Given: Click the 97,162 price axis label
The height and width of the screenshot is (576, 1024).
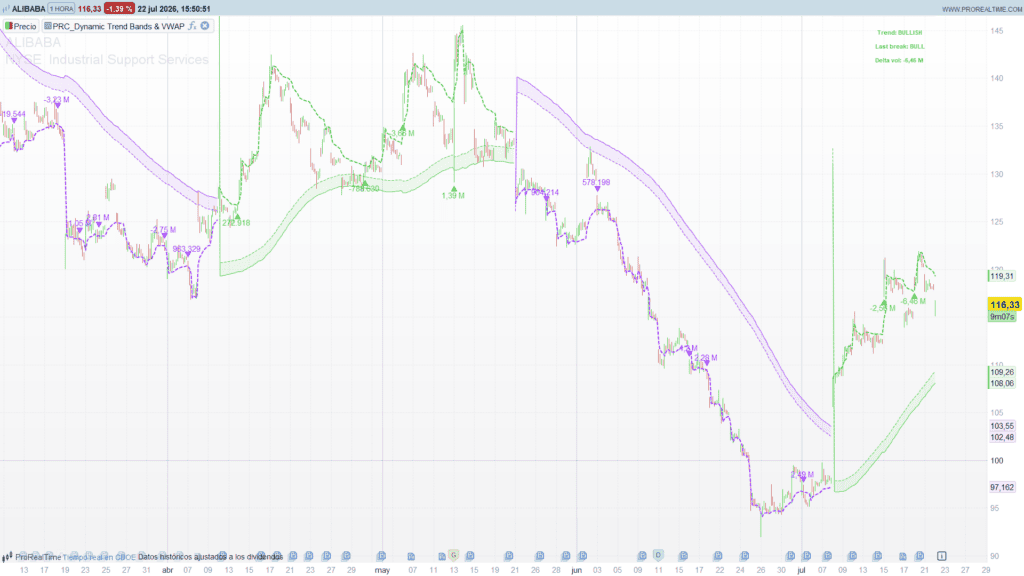Looking at the screenshot, I should [1002, 487].
